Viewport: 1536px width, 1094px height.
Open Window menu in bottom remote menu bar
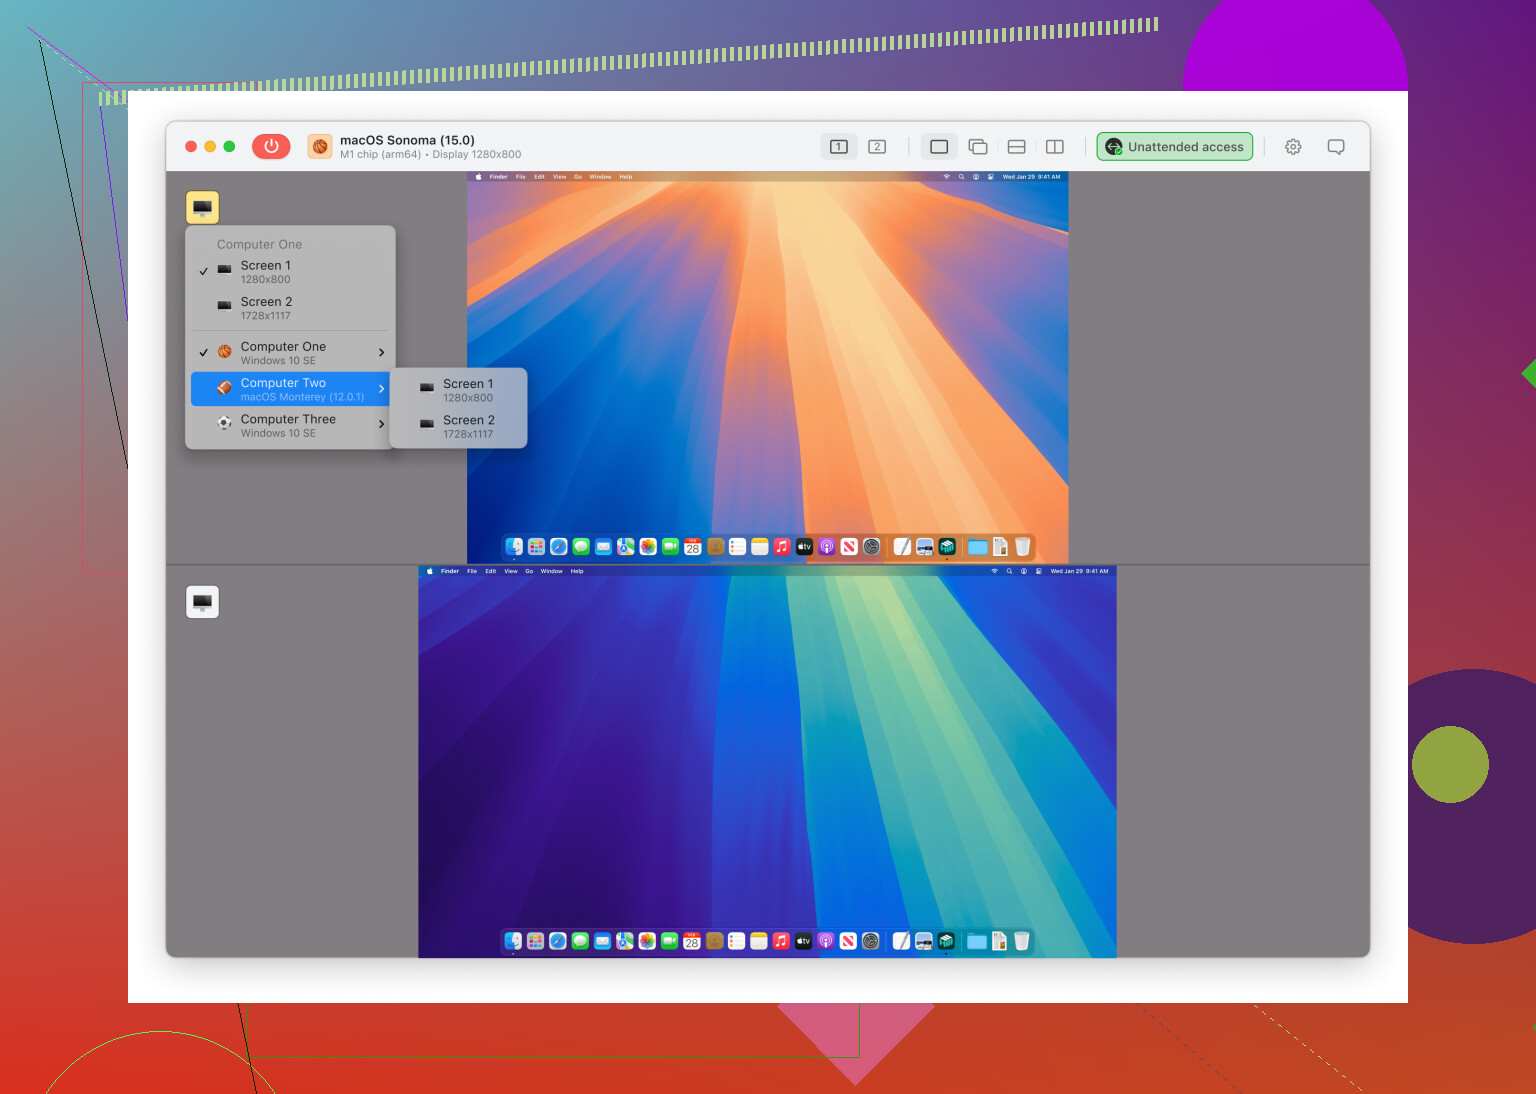551,571
